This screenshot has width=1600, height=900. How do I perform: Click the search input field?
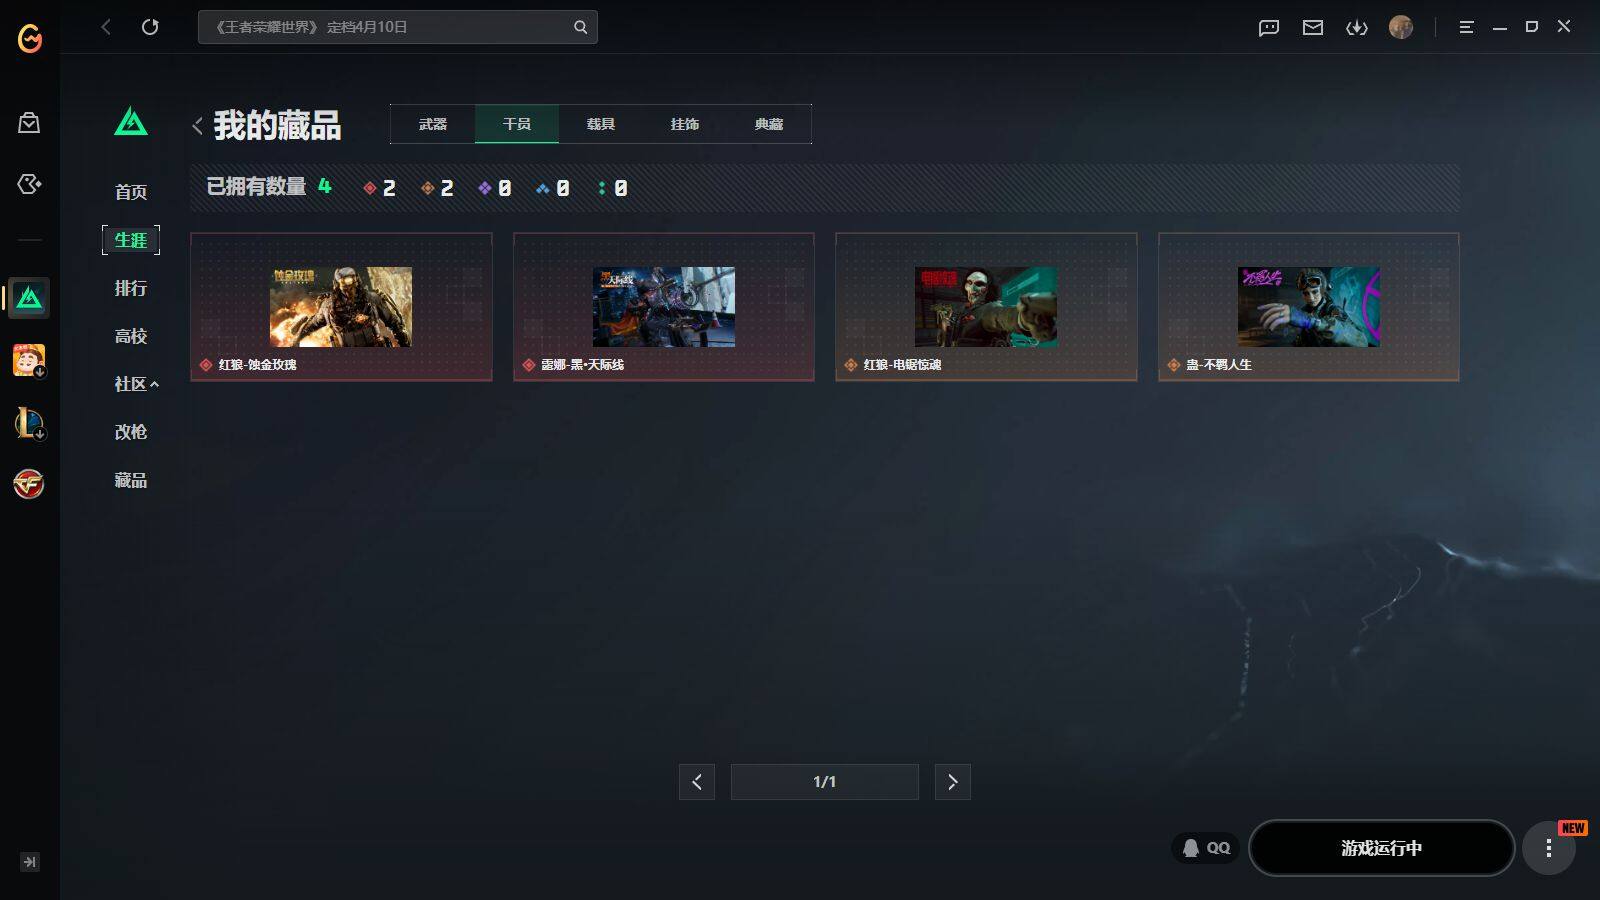398,27
